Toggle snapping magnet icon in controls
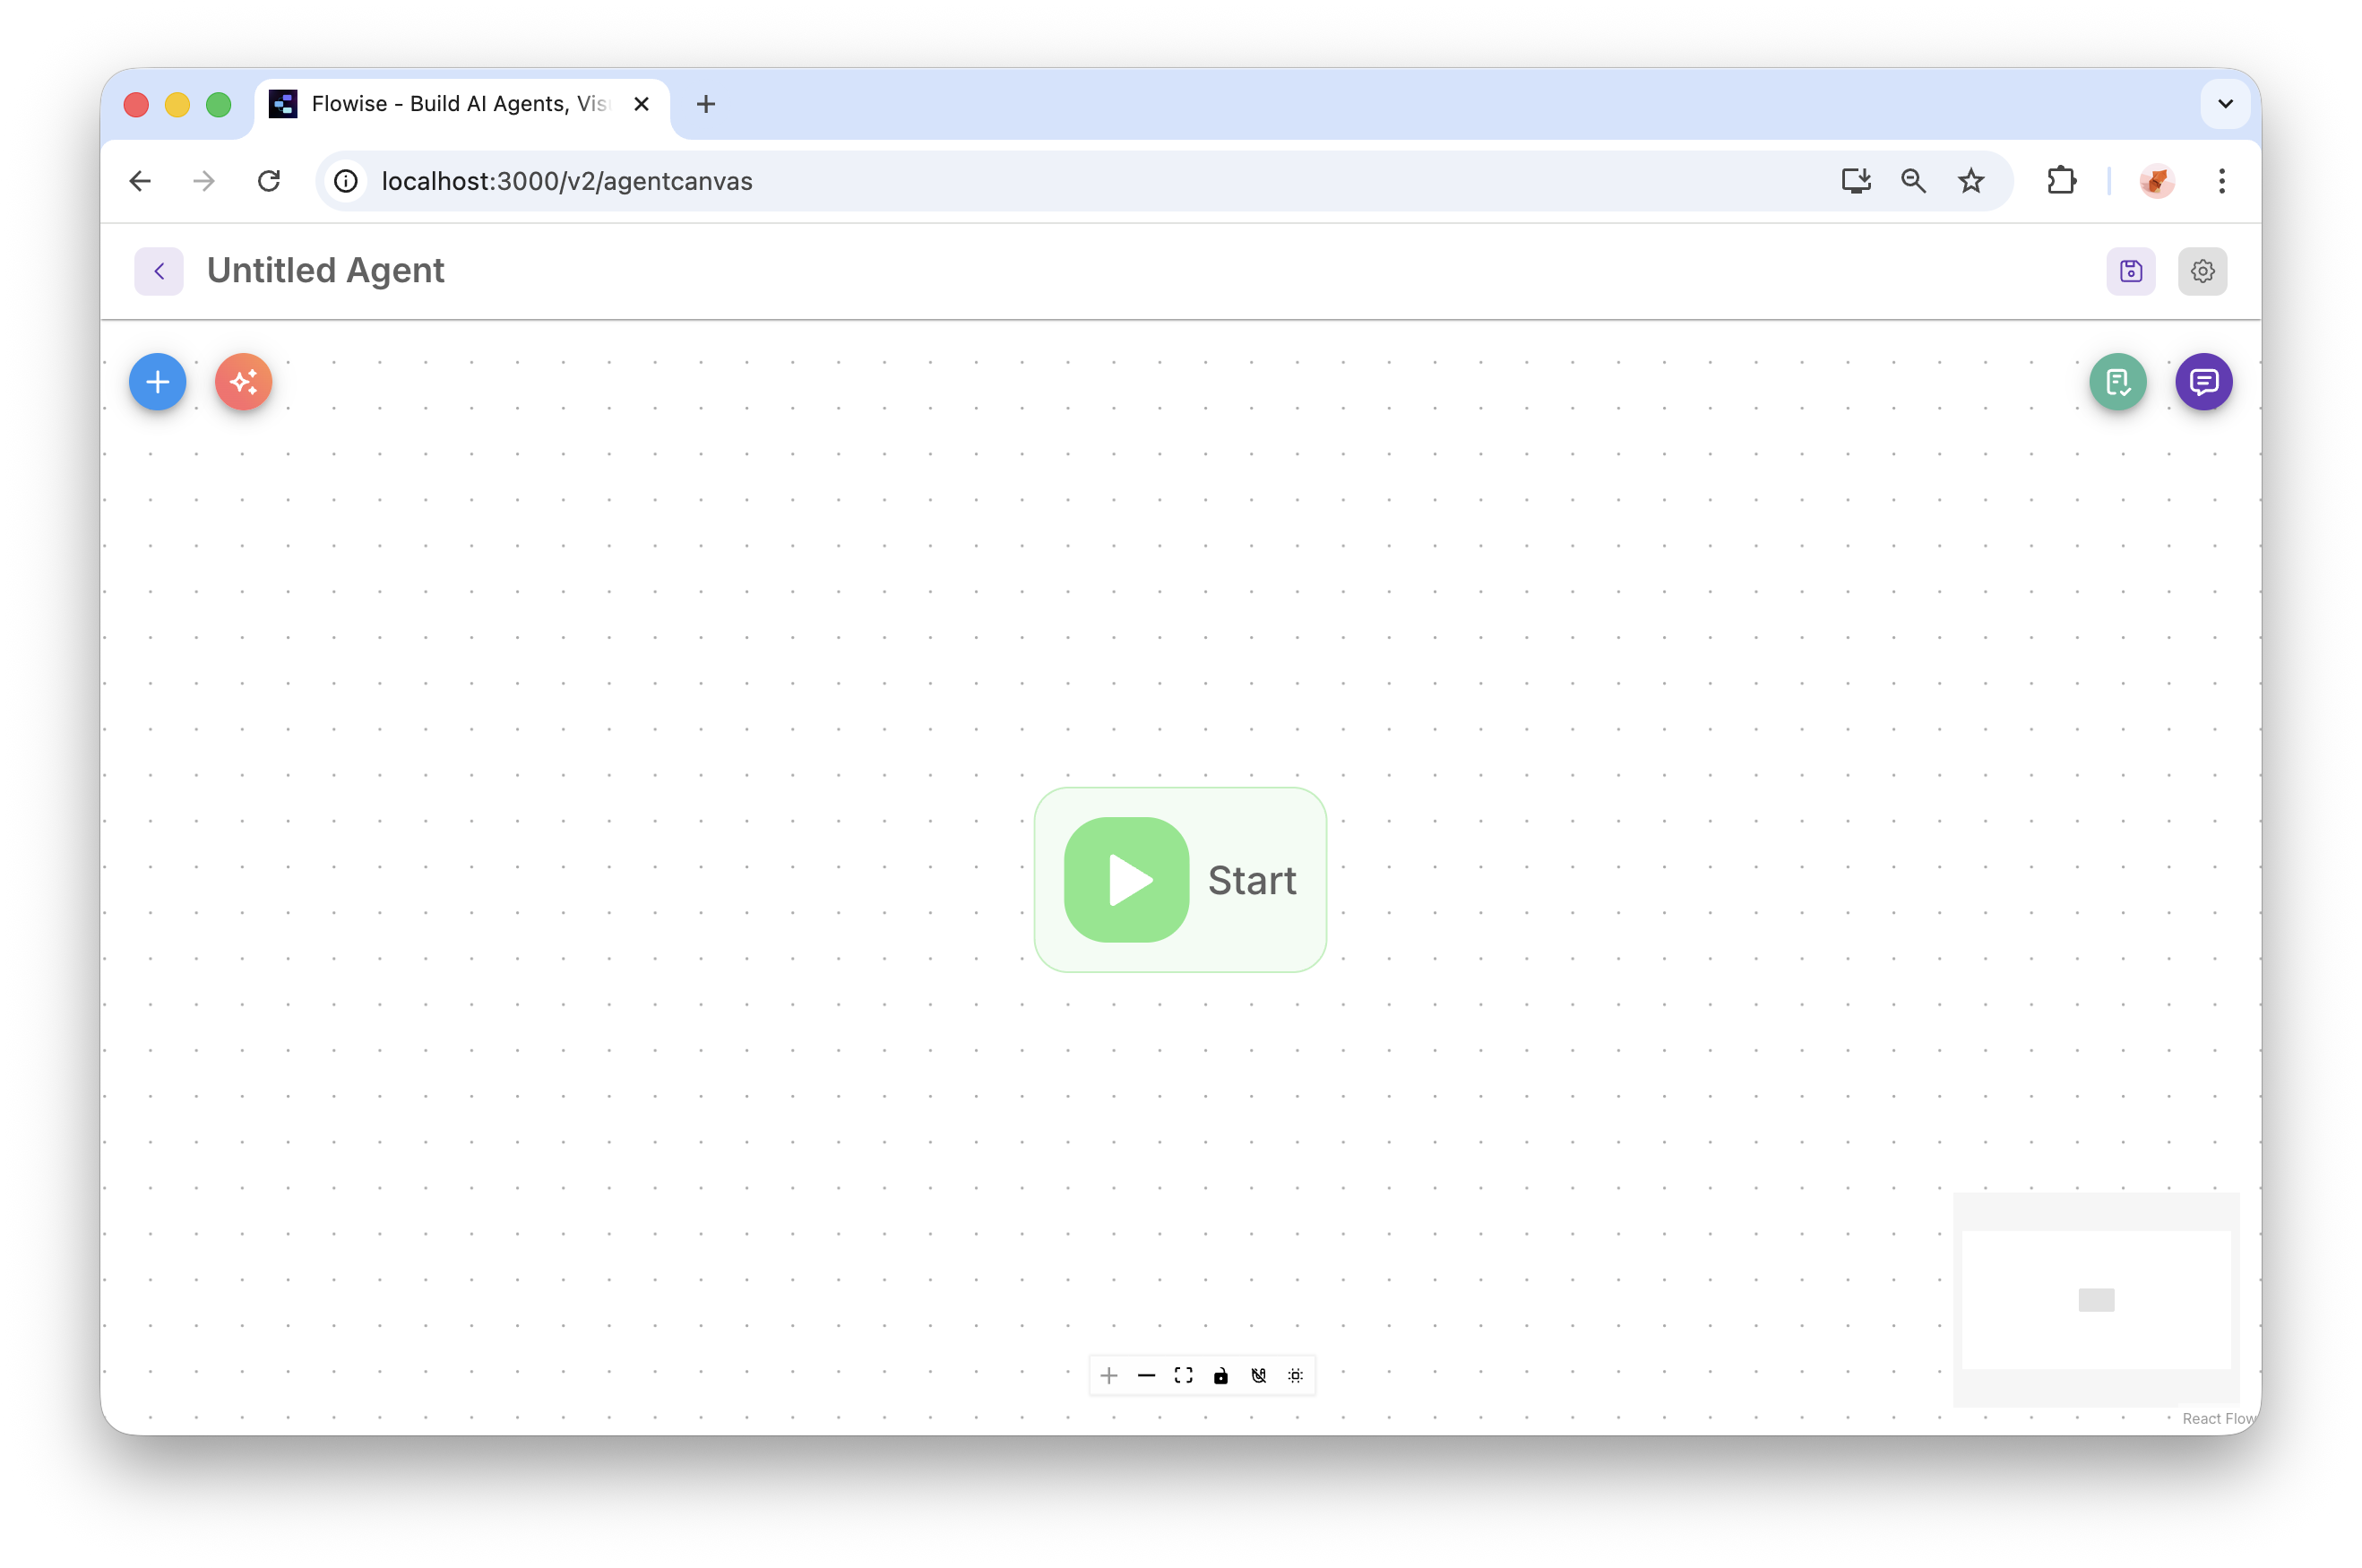The image size is (2362, 1568). click(x=1258, y=1376)
